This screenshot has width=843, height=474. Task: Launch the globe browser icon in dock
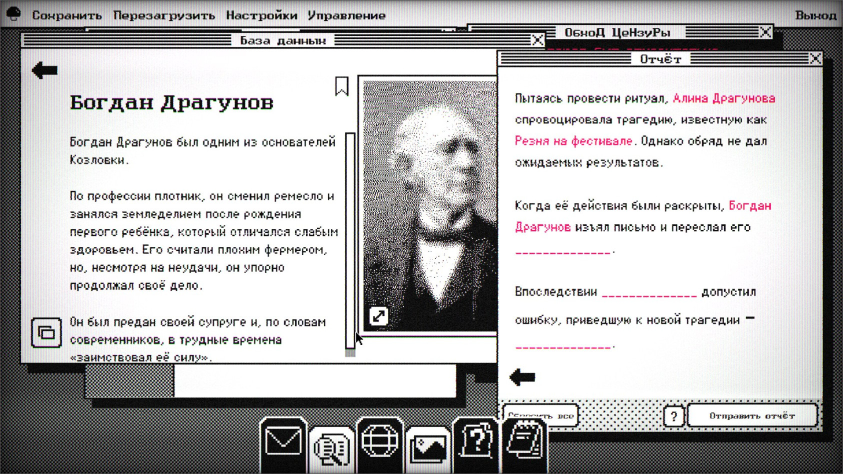[x=380, y=441]
